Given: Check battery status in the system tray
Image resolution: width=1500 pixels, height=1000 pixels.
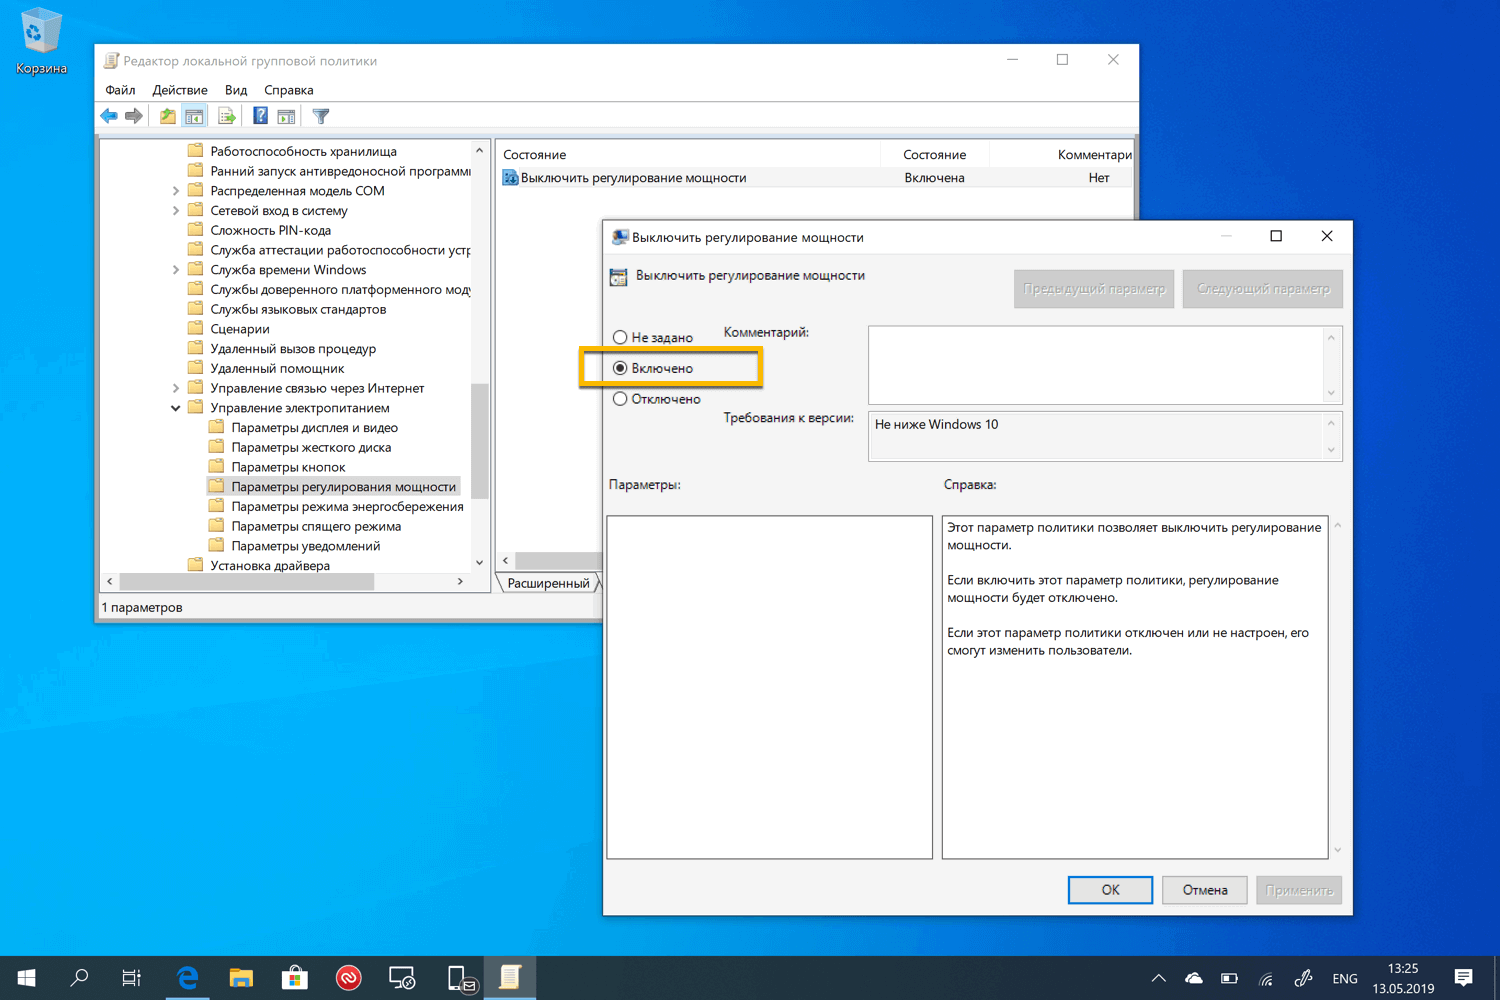Looking at the screenshot, I should point(1229,978).
